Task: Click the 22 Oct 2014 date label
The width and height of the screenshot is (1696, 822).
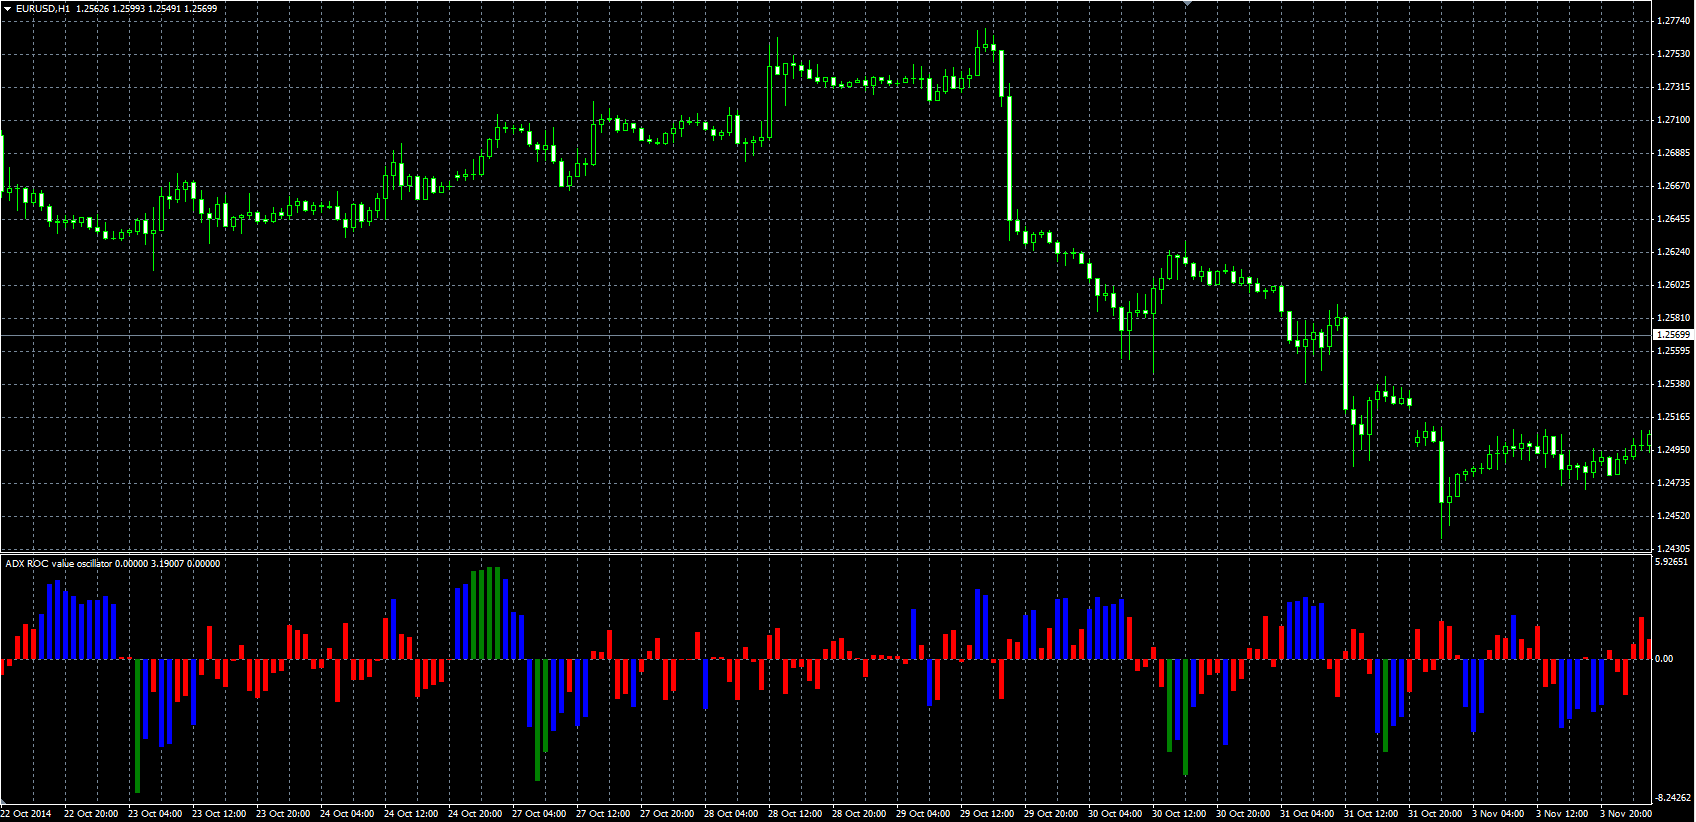Action: point(27,814)
